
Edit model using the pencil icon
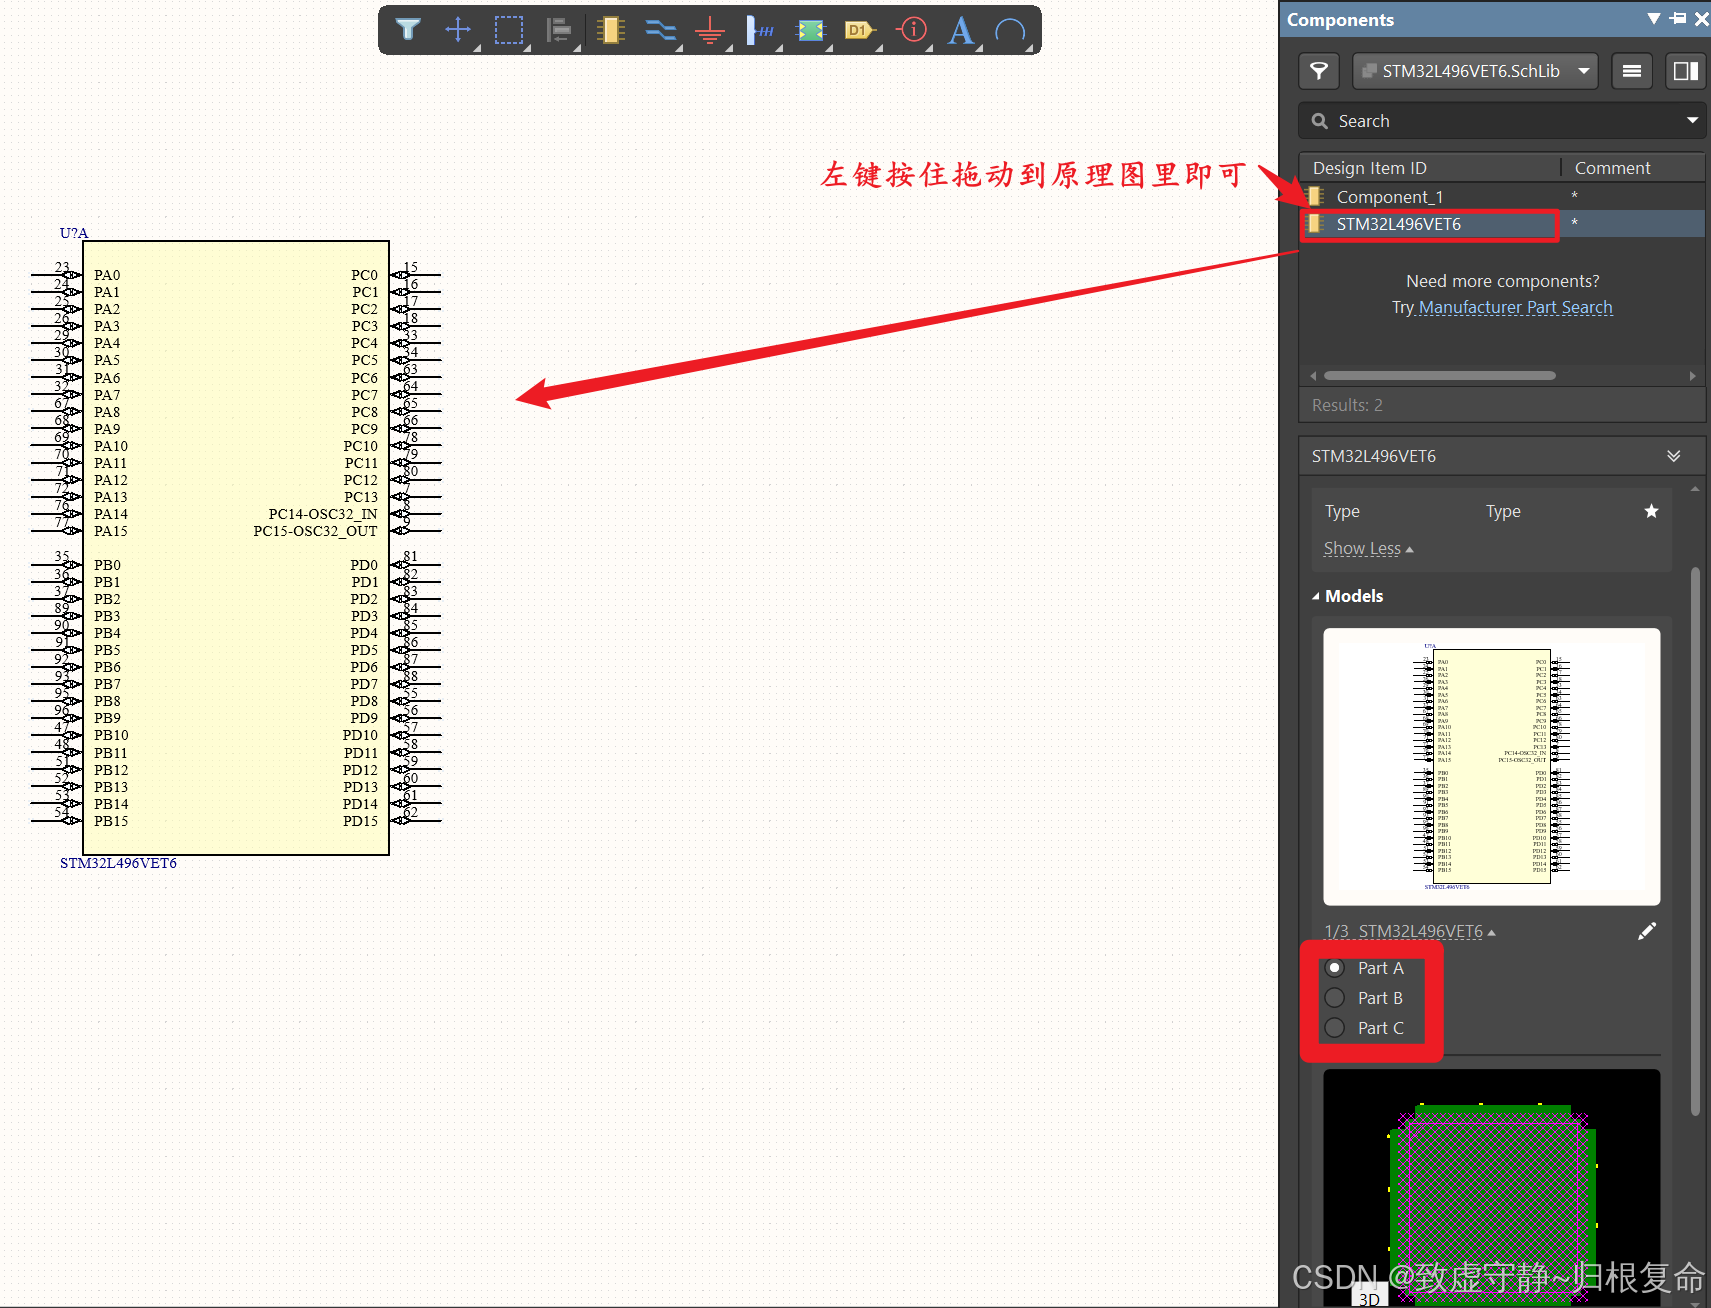click(1647, 931)
